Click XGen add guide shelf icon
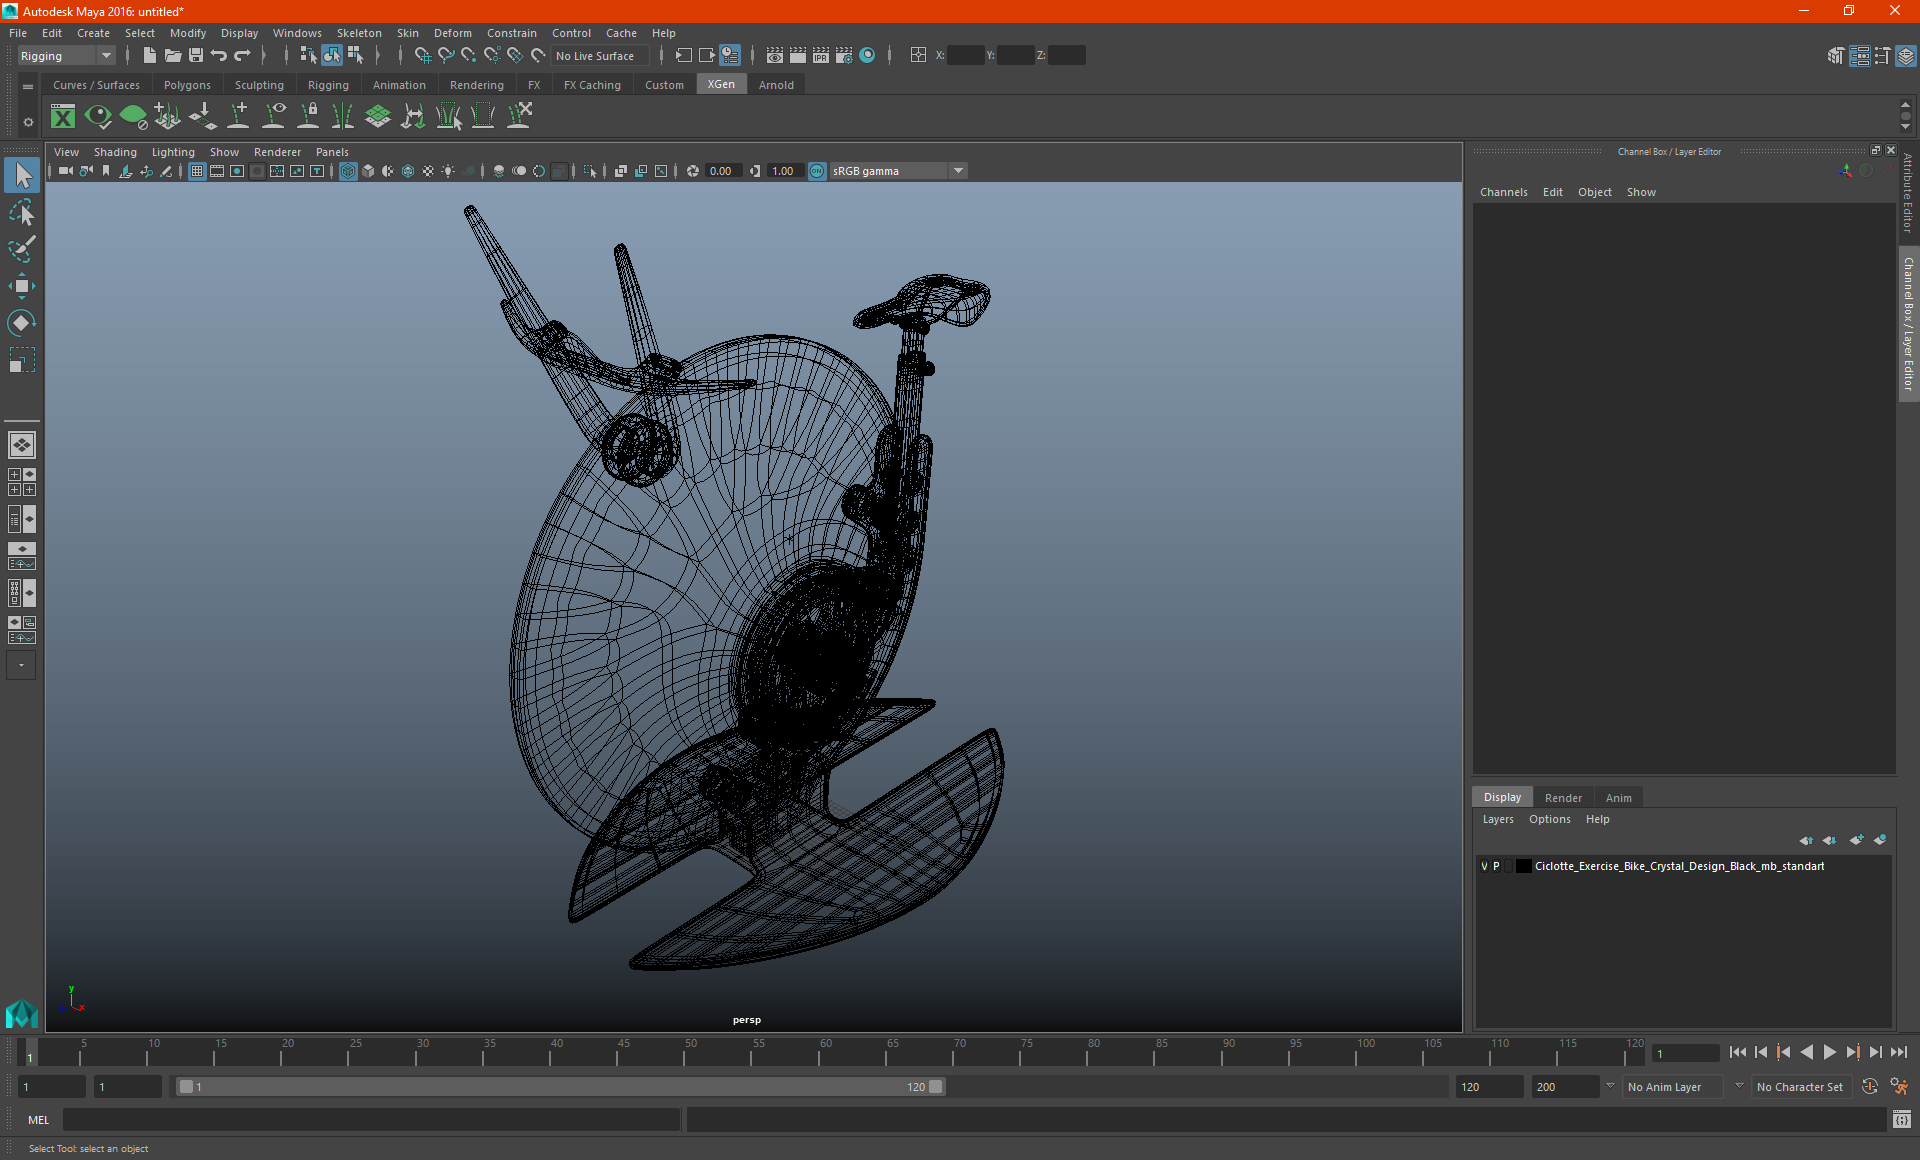This screenshot has width=1920, height=1160. [x=238, y=117]
